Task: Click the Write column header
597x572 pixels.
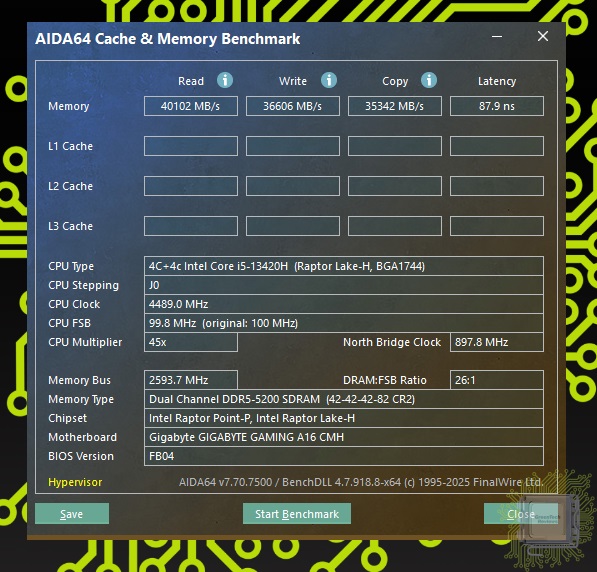Action: coord(293,81)
